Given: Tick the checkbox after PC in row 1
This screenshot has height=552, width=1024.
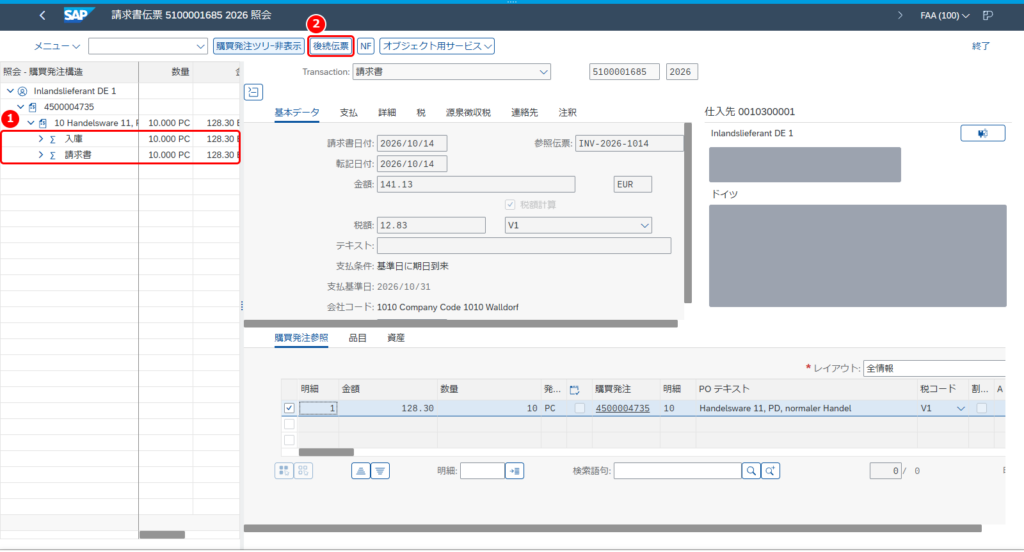Looking at the screenshot, I should pos(579,408).
